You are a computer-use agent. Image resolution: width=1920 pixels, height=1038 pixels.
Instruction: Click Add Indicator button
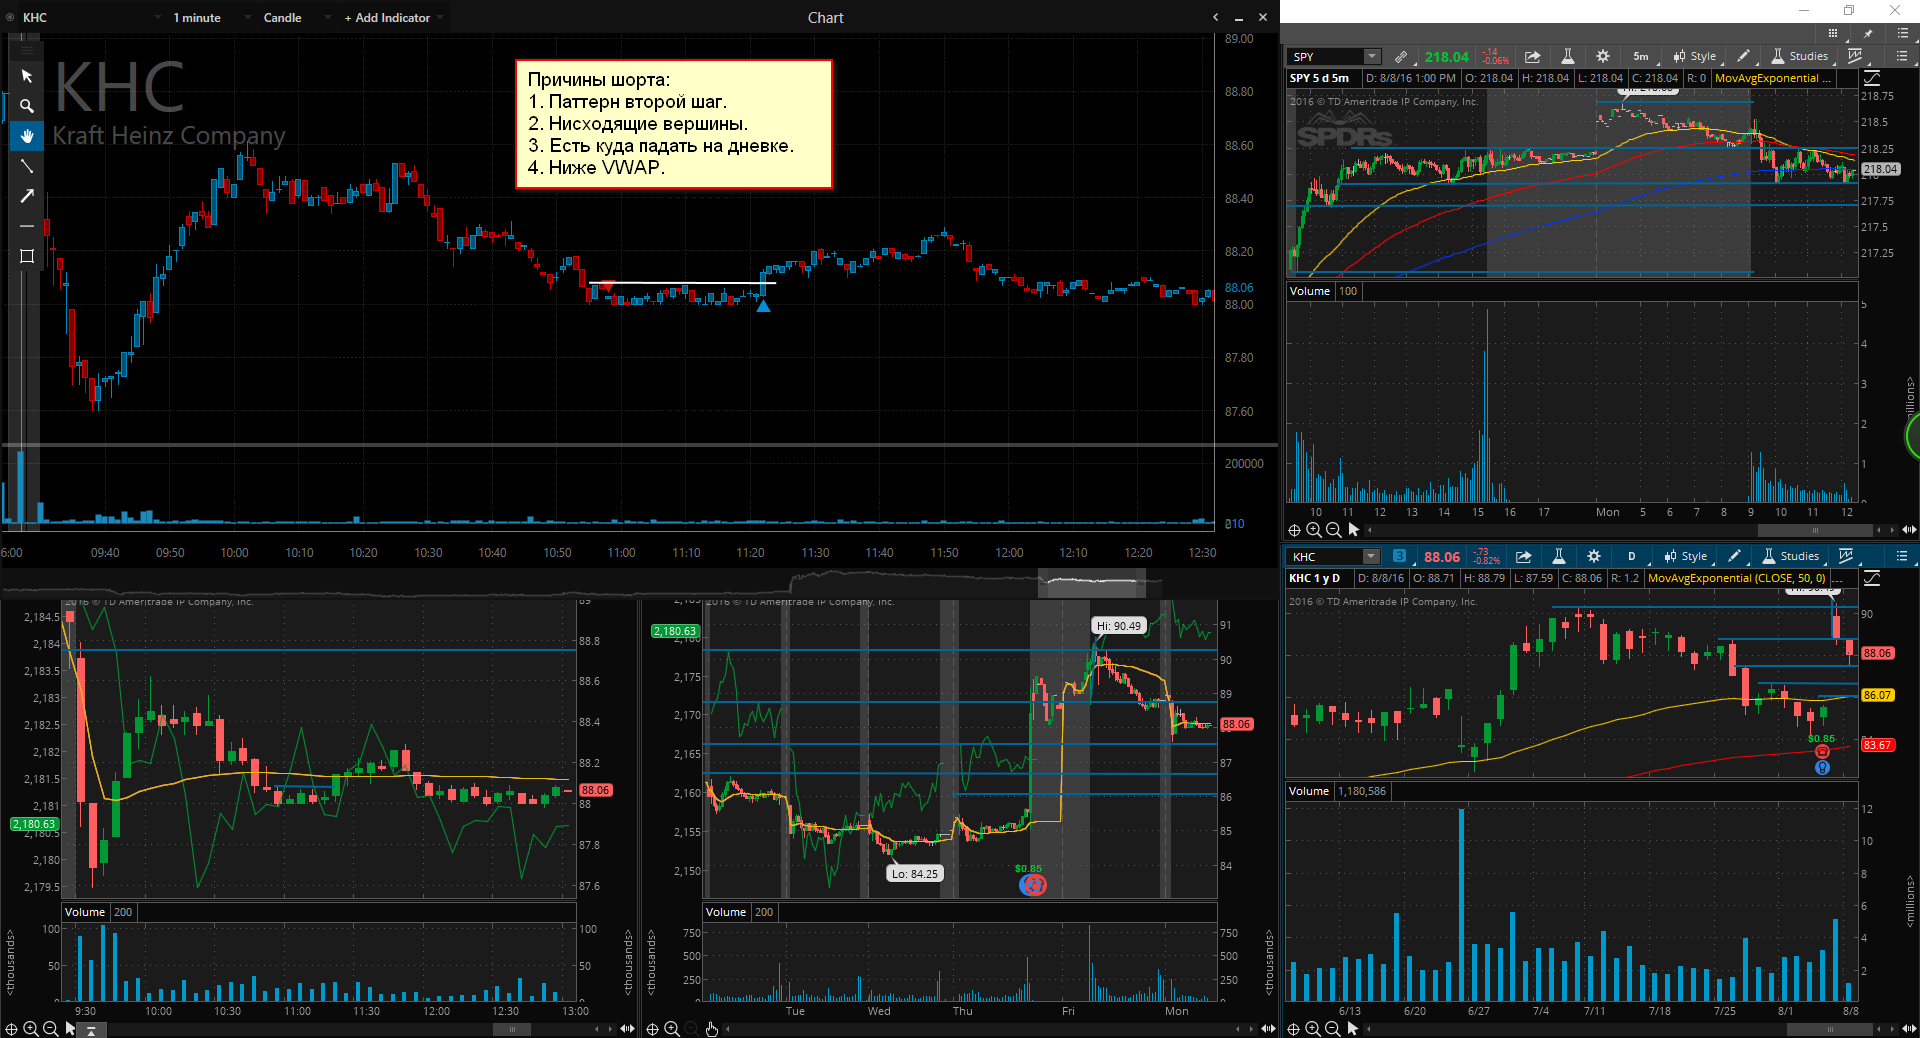click(x=387, y=18)
